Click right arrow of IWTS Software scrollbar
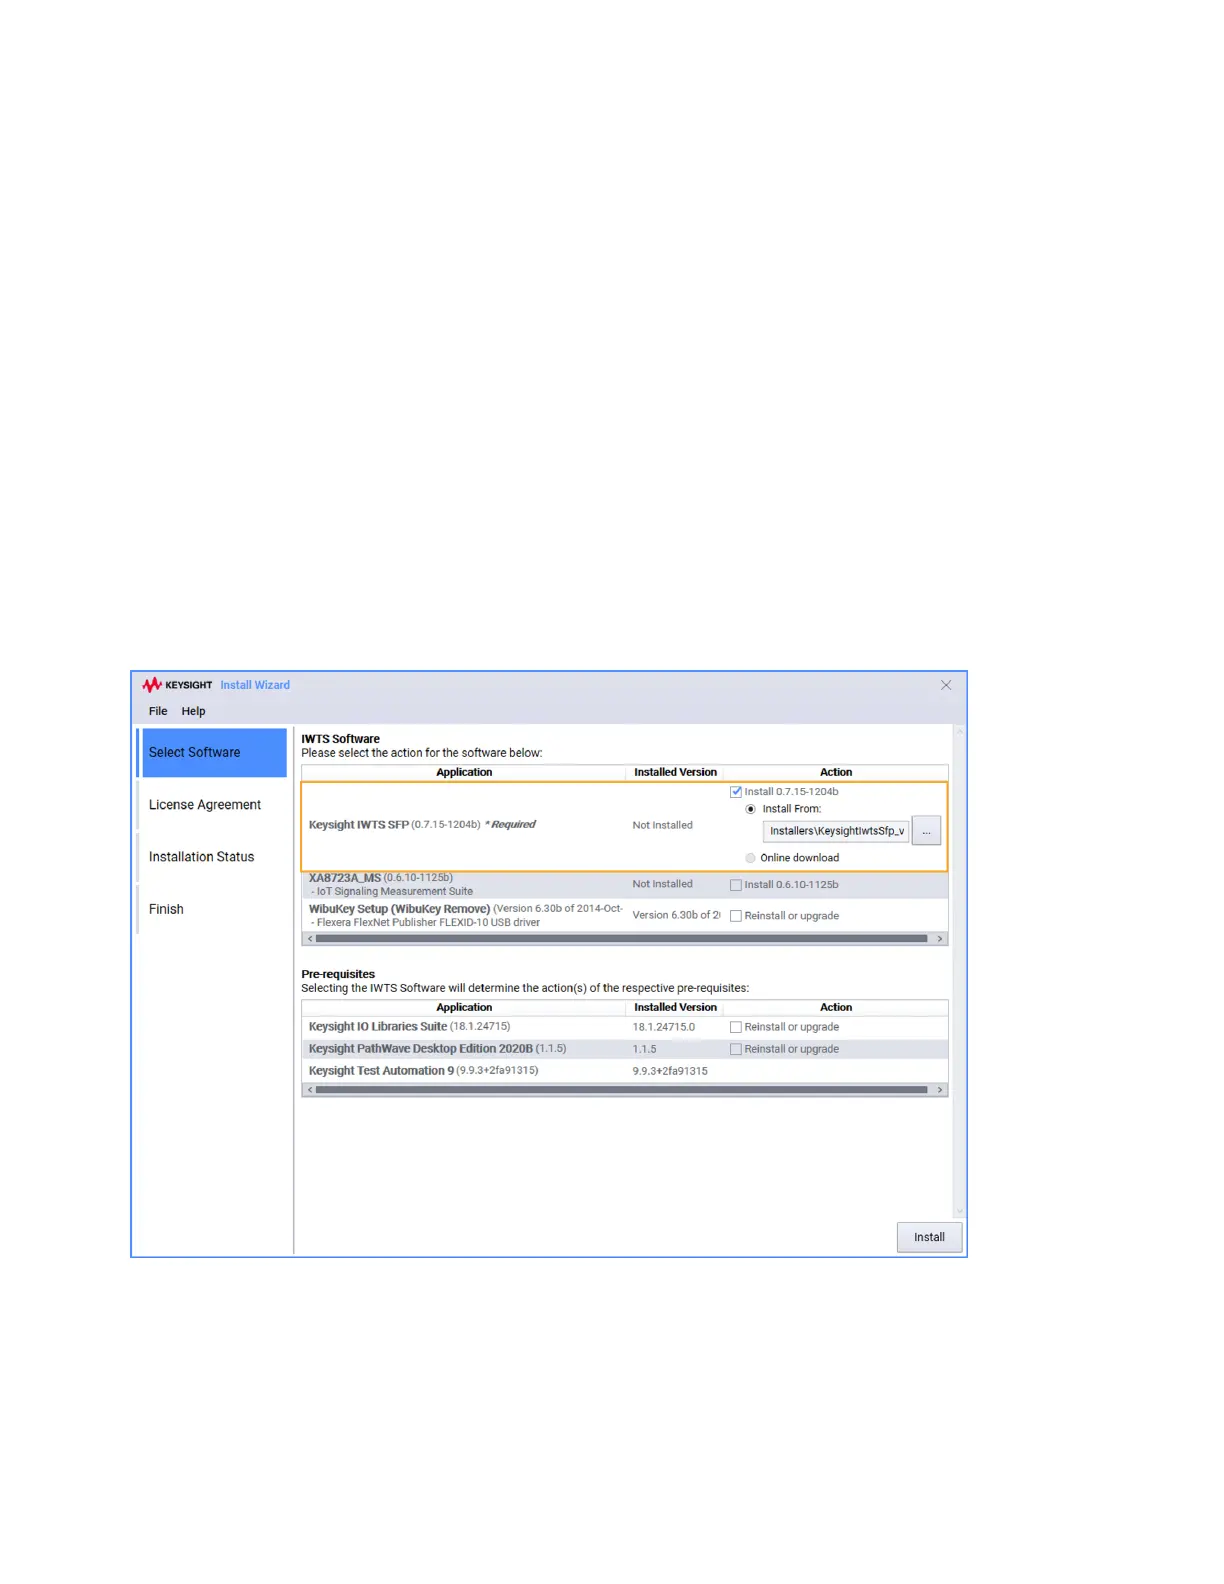This screenshot has height=1584, width=1224. coord(940,939)
